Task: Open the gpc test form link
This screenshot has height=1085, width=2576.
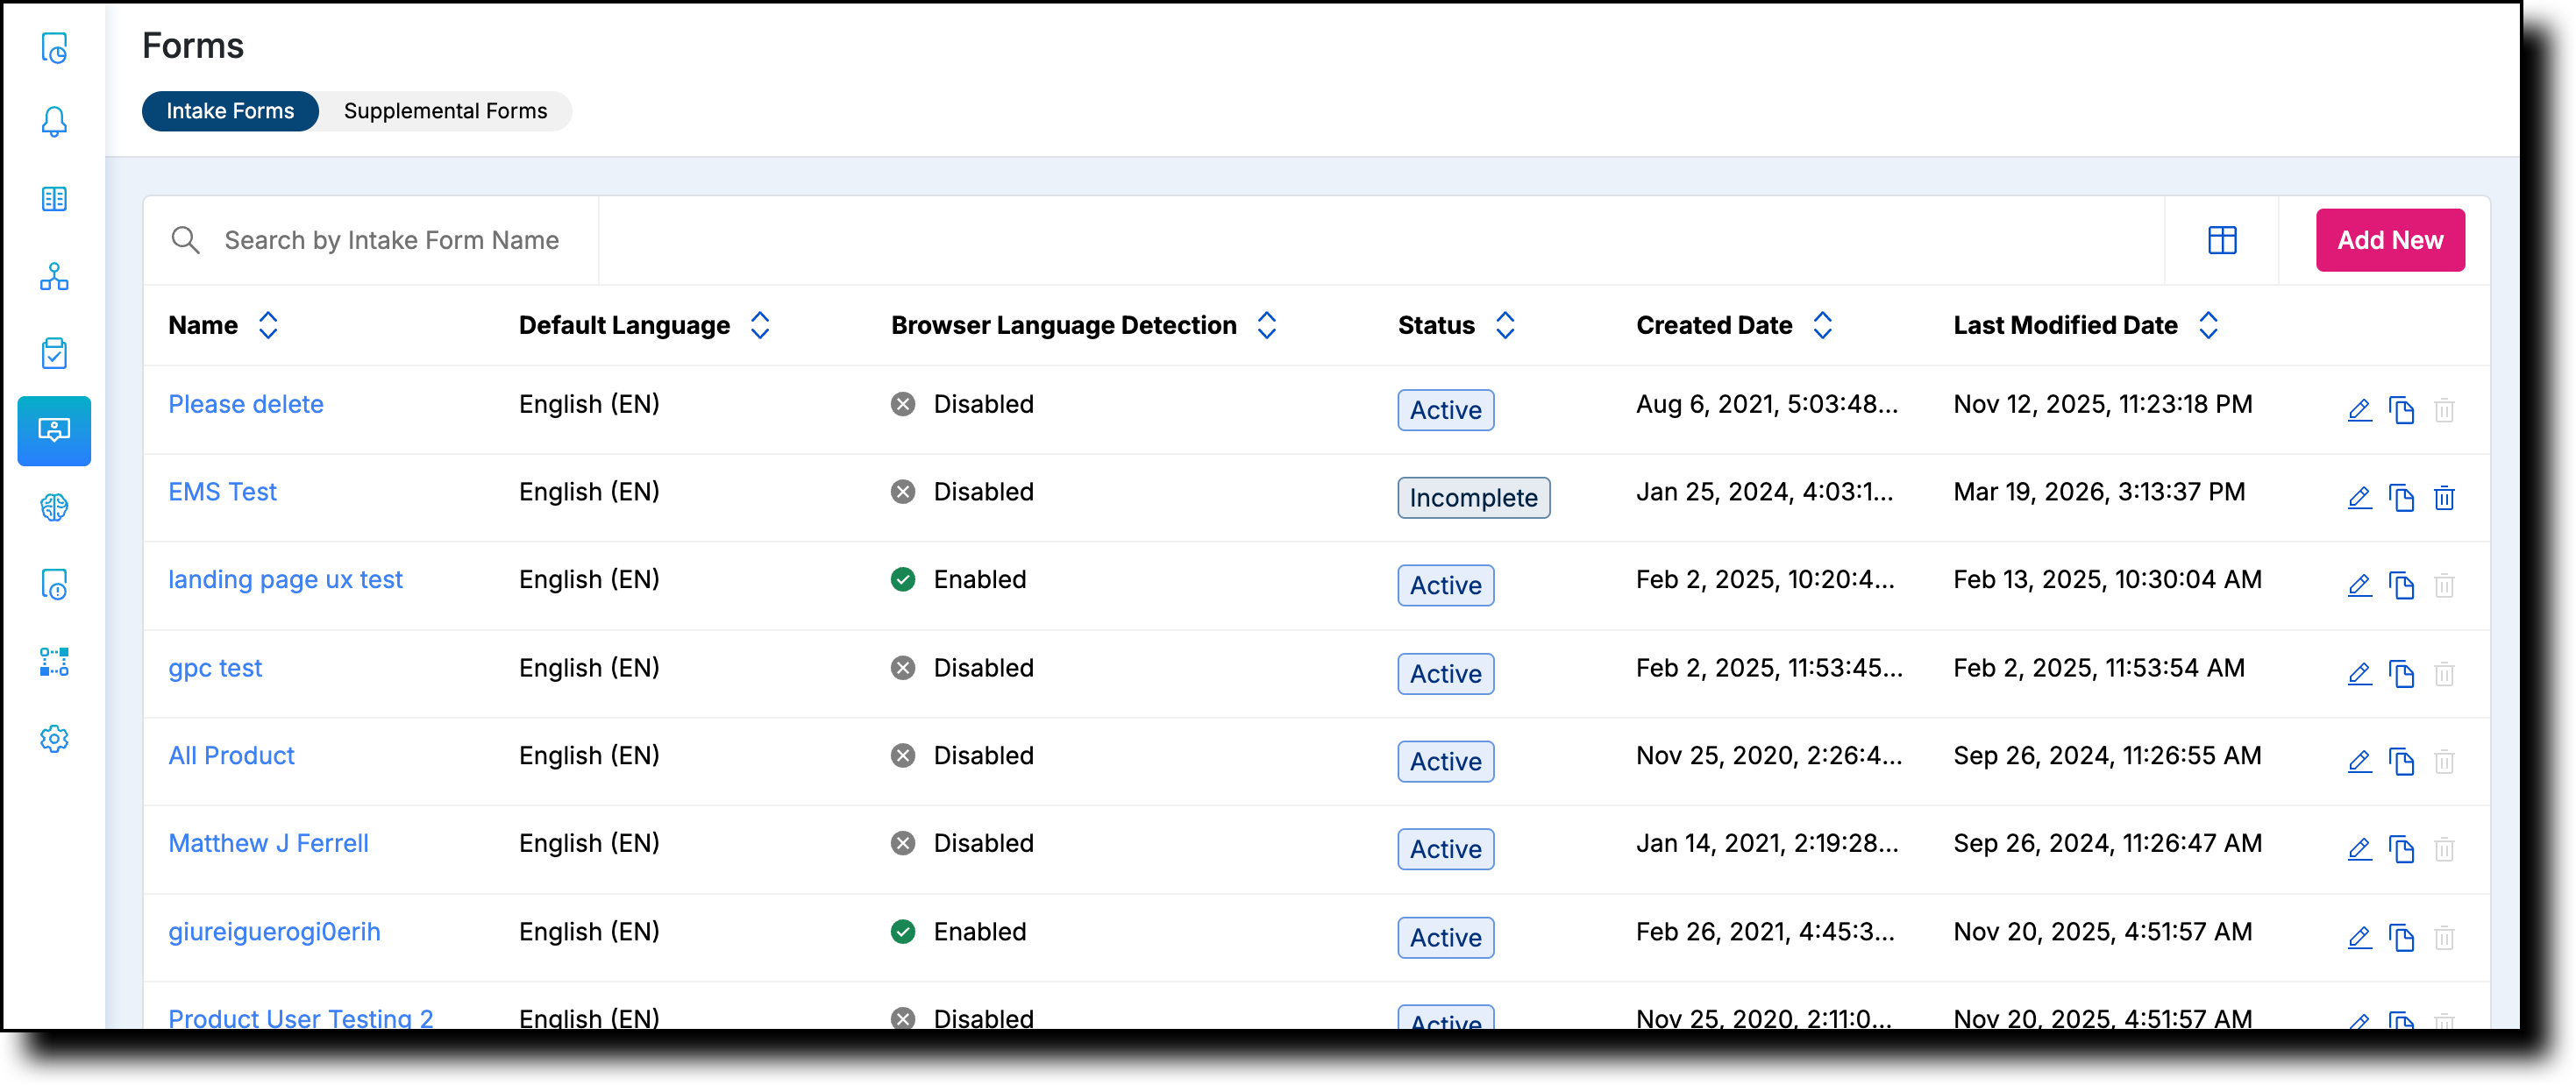Action: (215, 668)
